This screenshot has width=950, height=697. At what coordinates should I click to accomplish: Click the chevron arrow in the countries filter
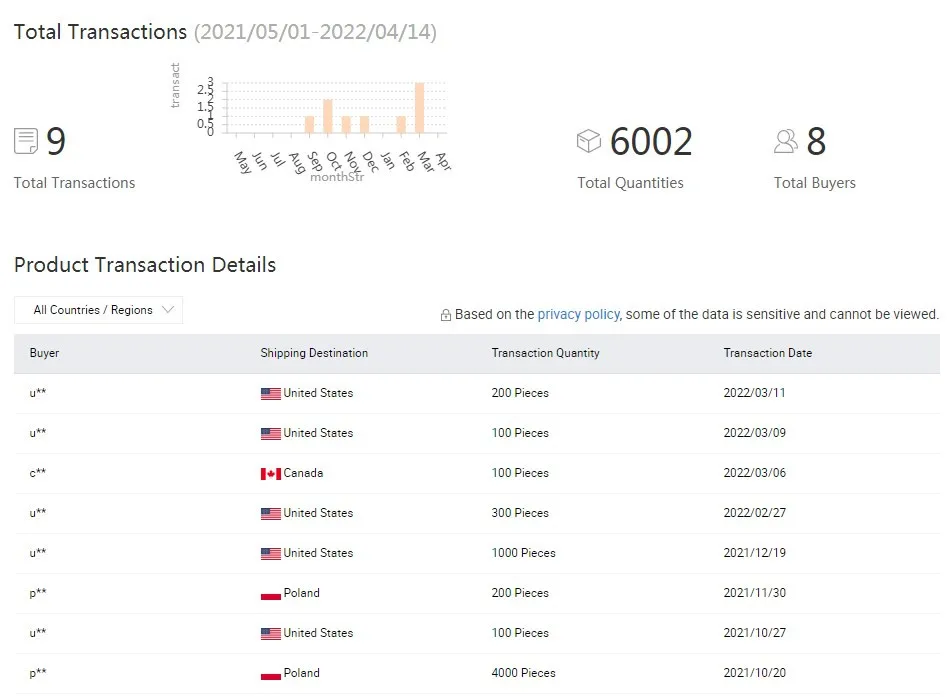tap(167, 310)
